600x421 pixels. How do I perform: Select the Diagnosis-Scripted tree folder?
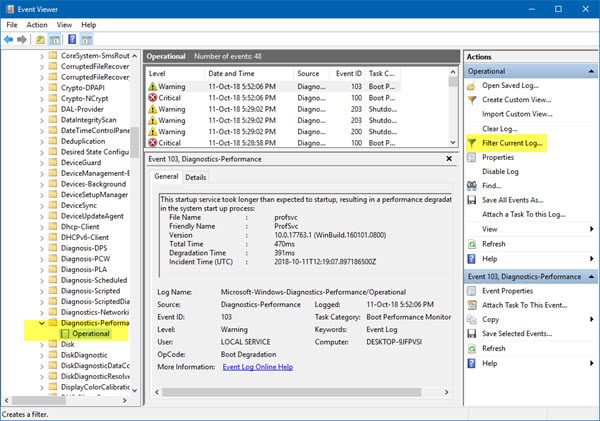(x=90, y=291)
